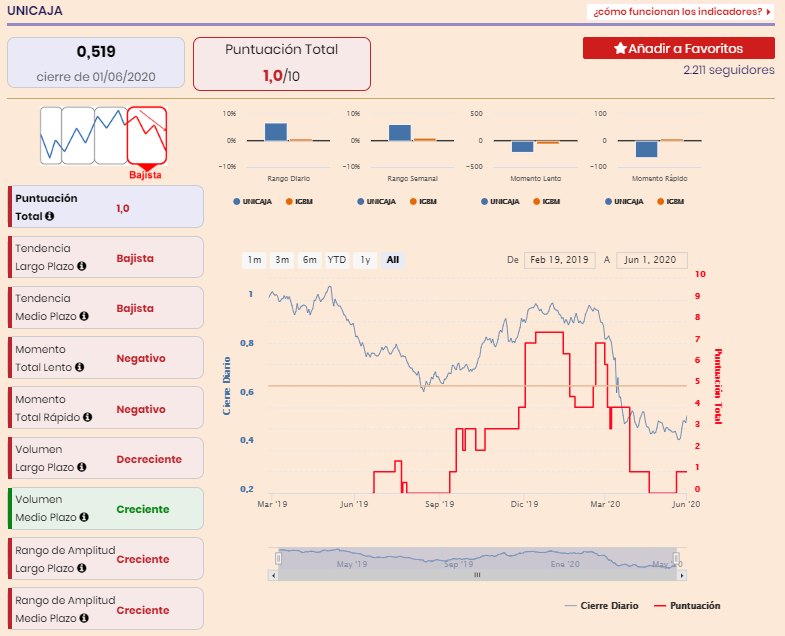Click the info icon next to Puntuación Total
Viewport: 785px width, 636px height.
(x=49, y=216)
